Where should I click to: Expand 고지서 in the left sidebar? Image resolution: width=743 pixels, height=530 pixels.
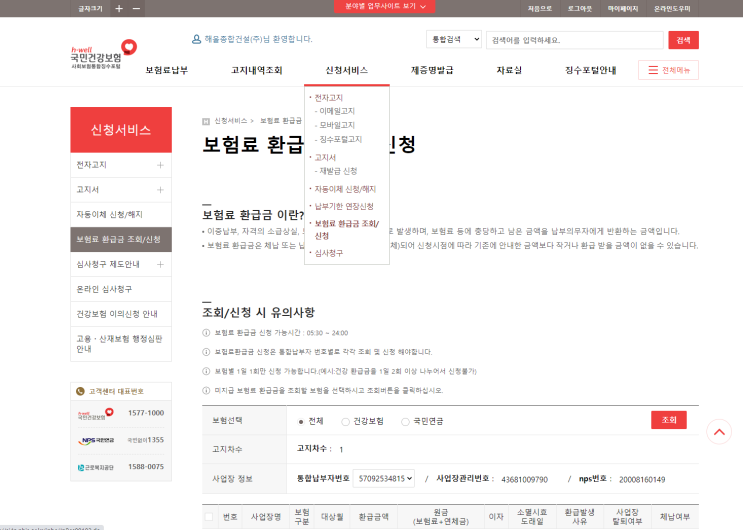[160, 190]
